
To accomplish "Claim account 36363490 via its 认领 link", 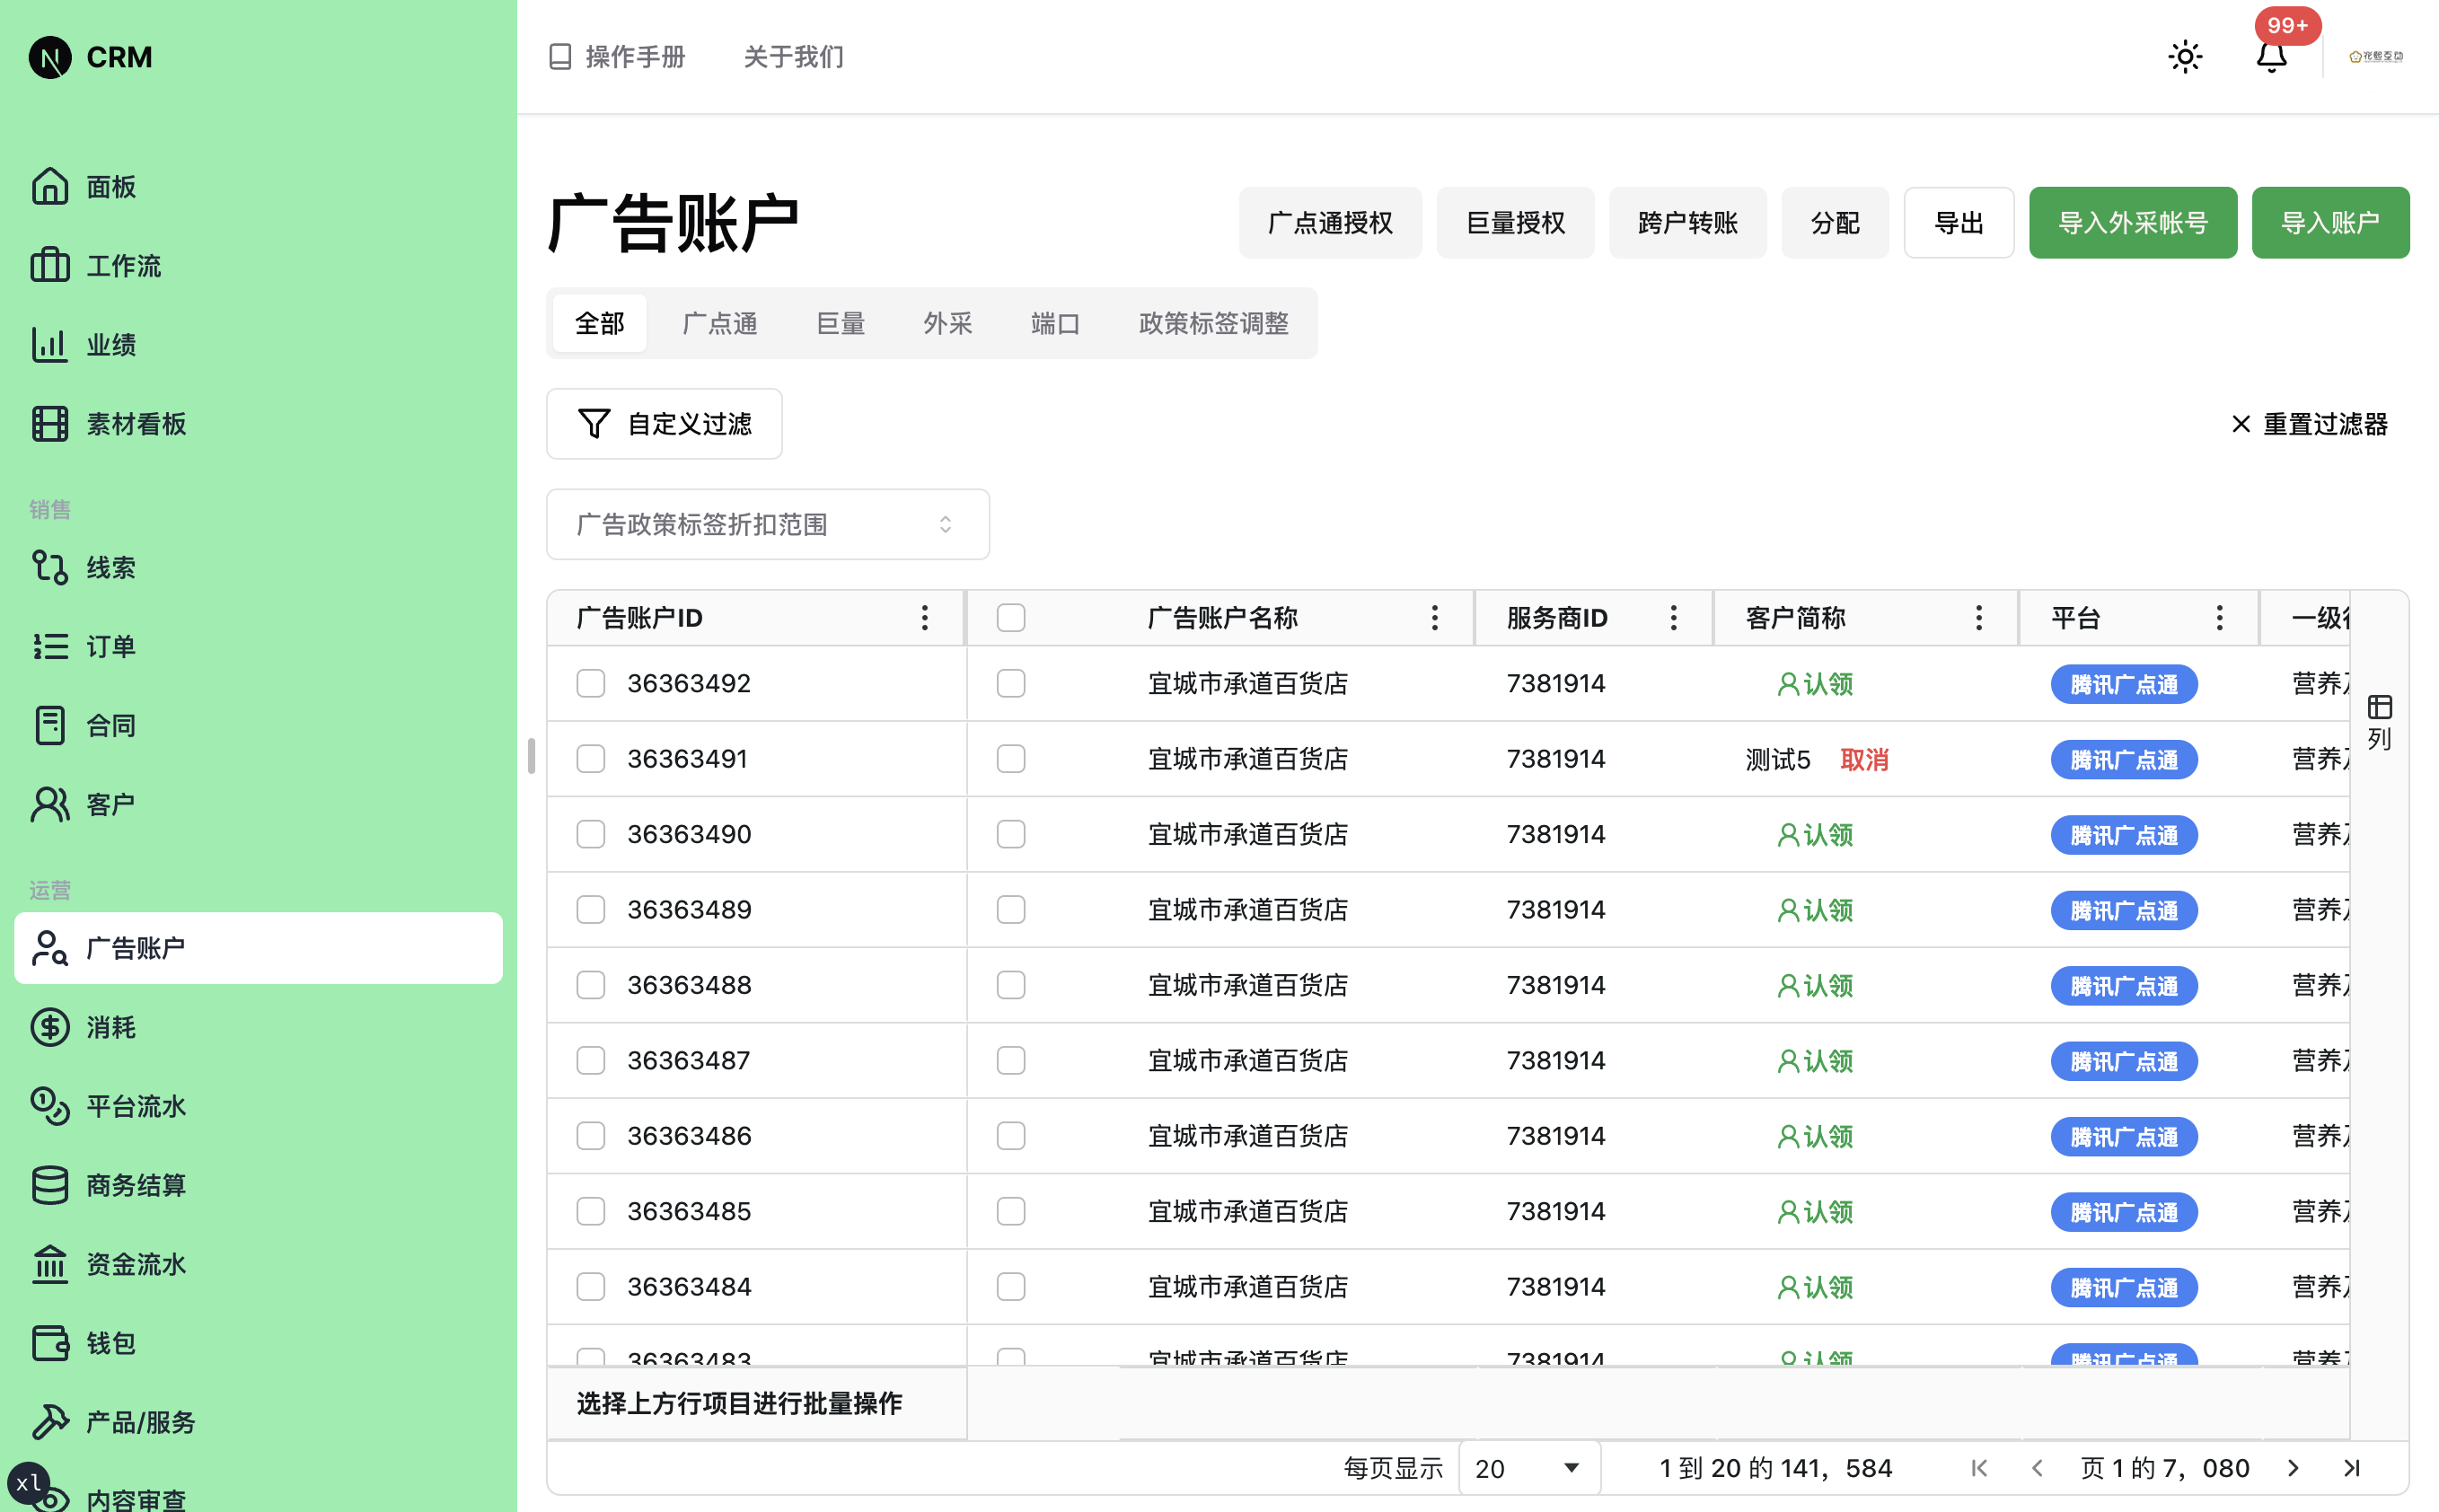I will (1815, 834).
